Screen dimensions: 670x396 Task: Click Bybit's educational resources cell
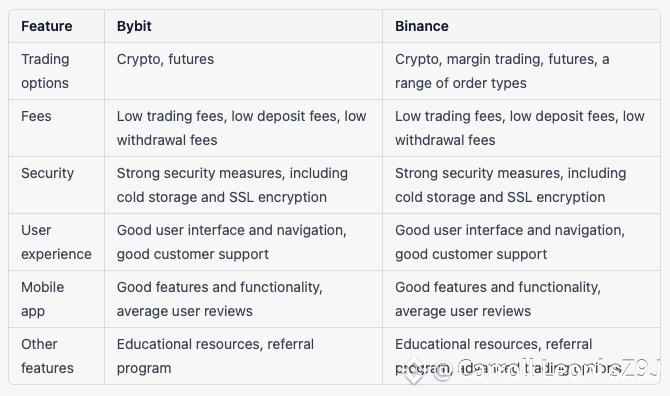pyautogui.click(x=215, y=356)
